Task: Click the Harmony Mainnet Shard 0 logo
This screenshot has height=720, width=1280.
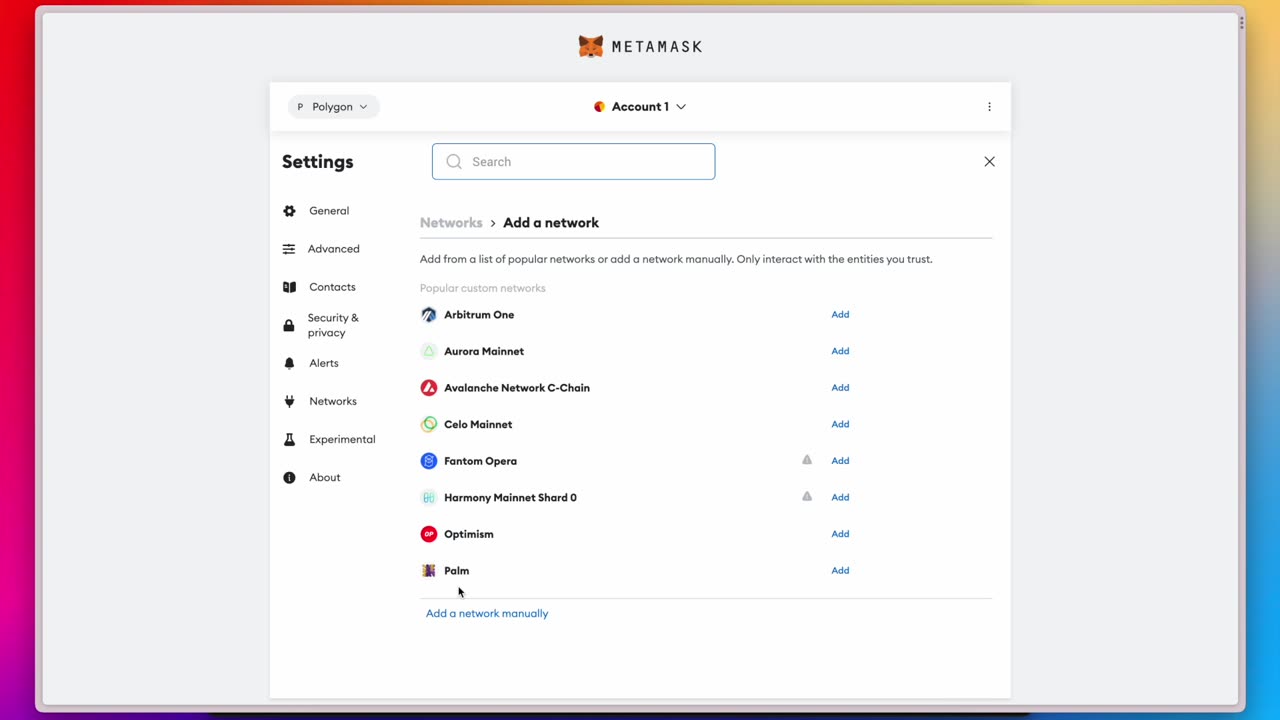Action: click(429, 497)
